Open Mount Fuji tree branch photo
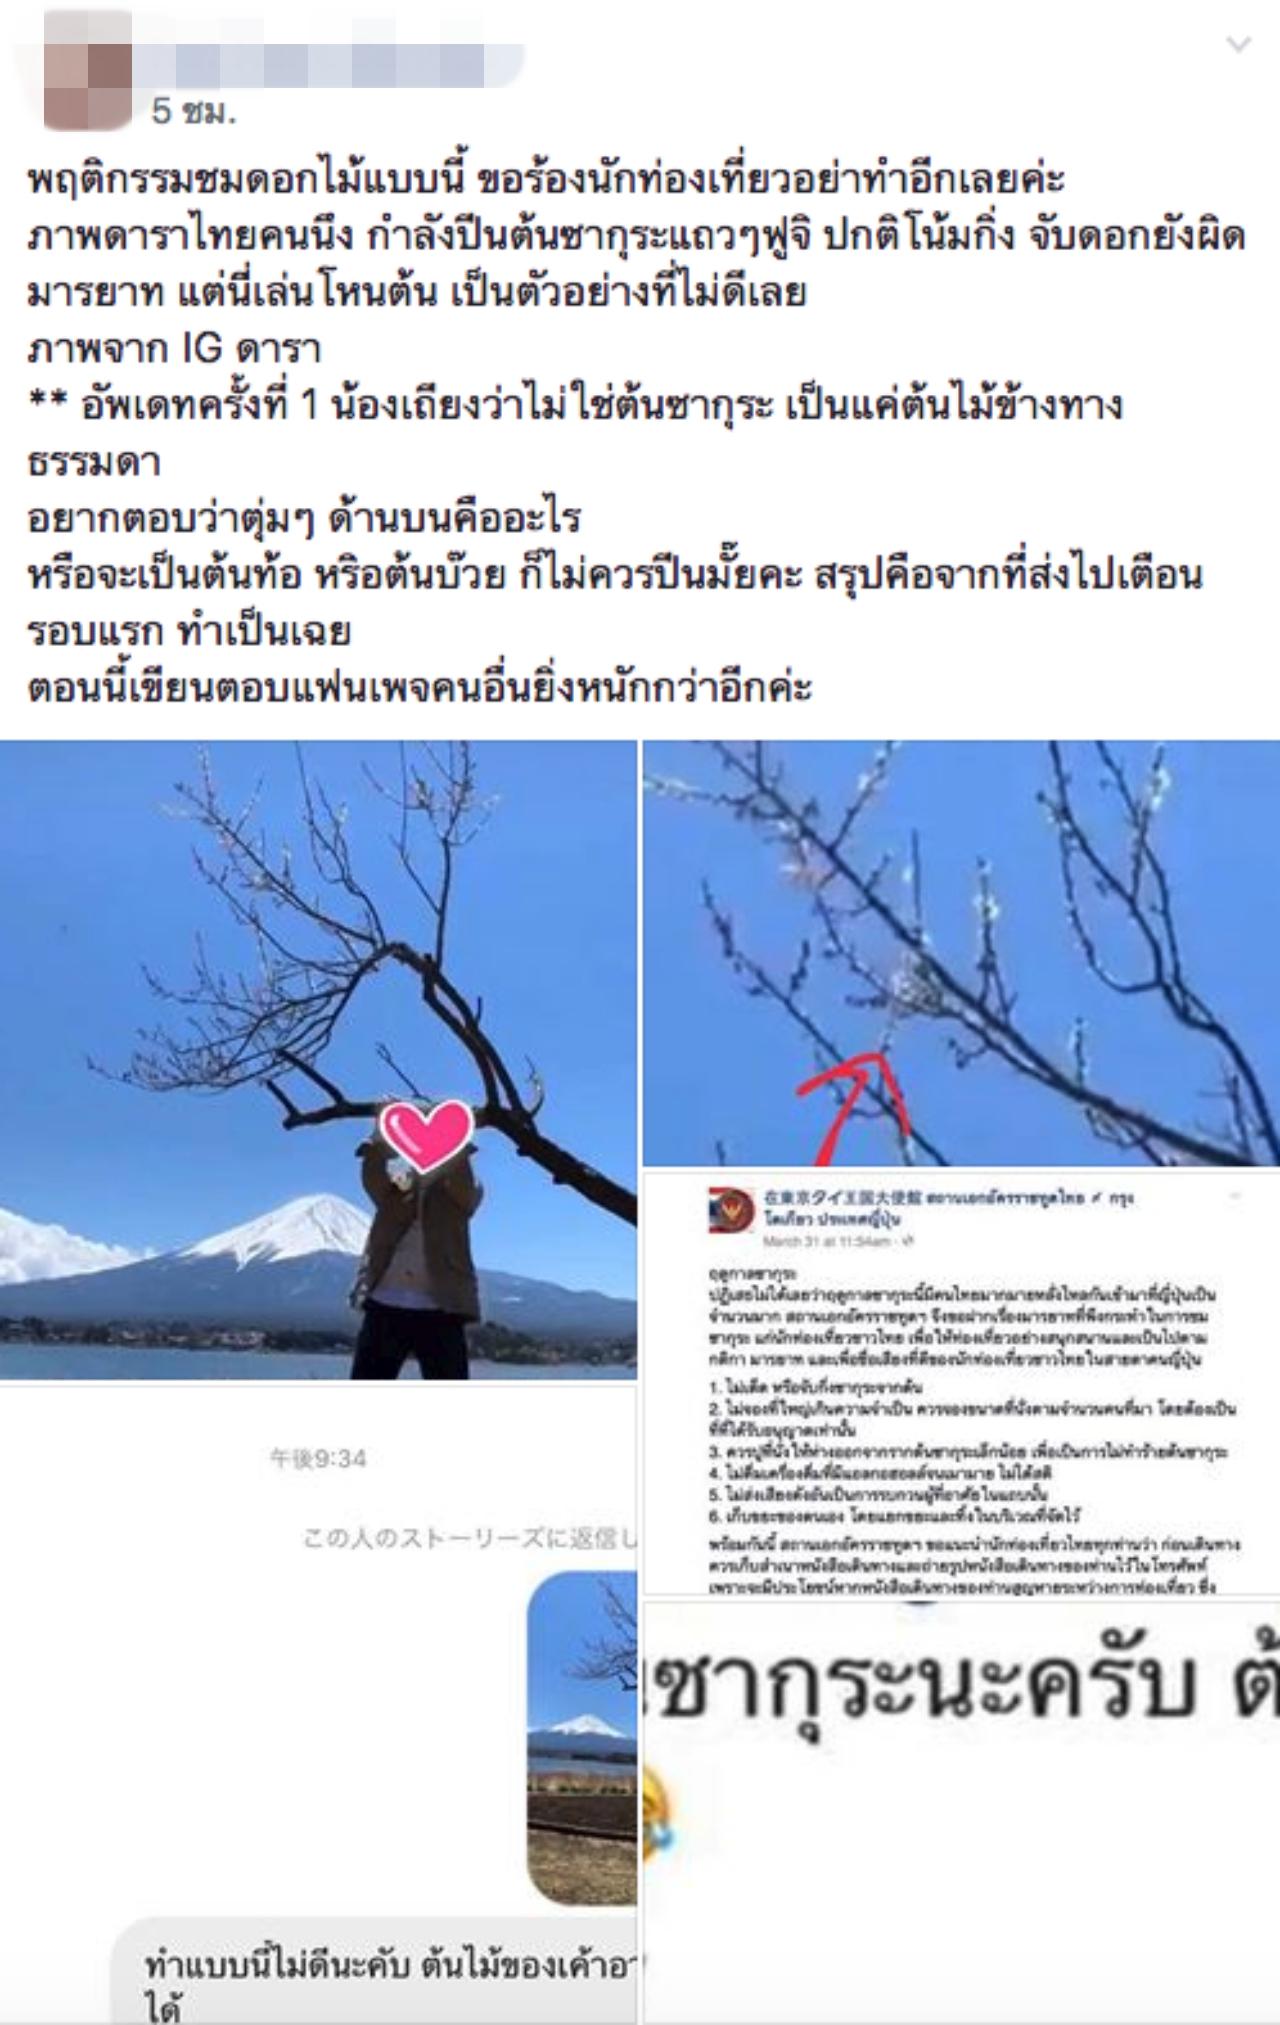The image size is (1280, 2025). click(x=318, y=1060)
